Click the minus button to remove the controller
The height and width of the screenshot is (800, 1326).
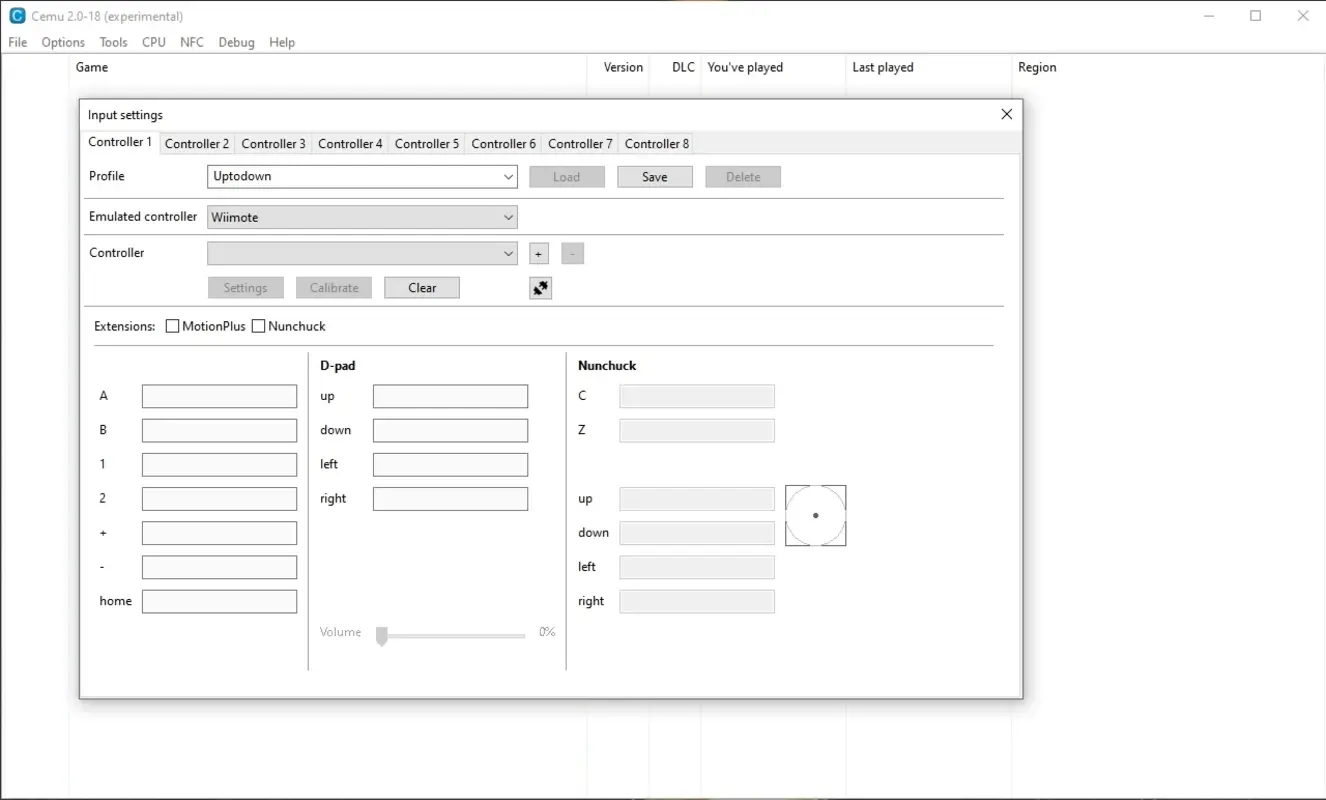pyautogui.click(x=572, y=254)
